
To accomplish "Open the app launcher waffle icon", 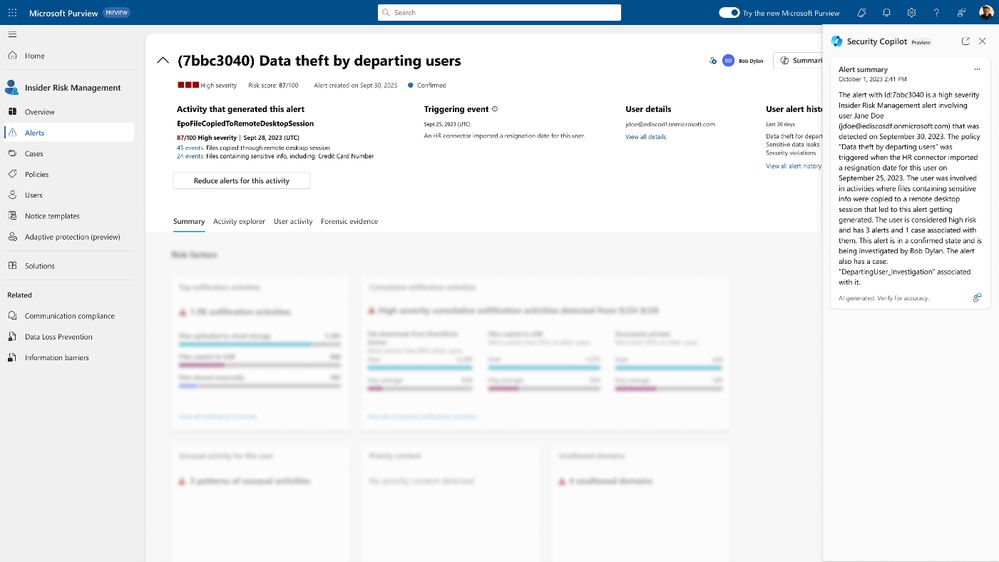I will click(x=12, y=13).
